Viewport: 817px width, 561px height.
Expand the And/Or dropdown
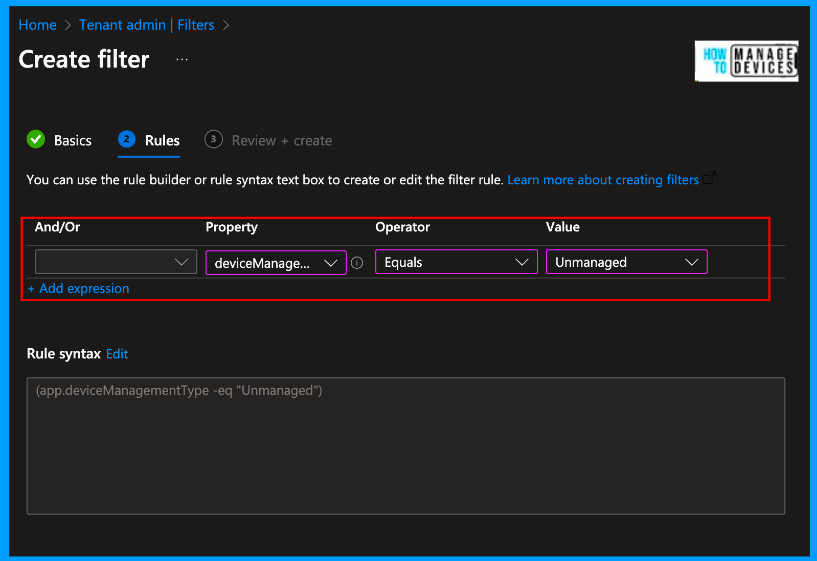(116, 261)
